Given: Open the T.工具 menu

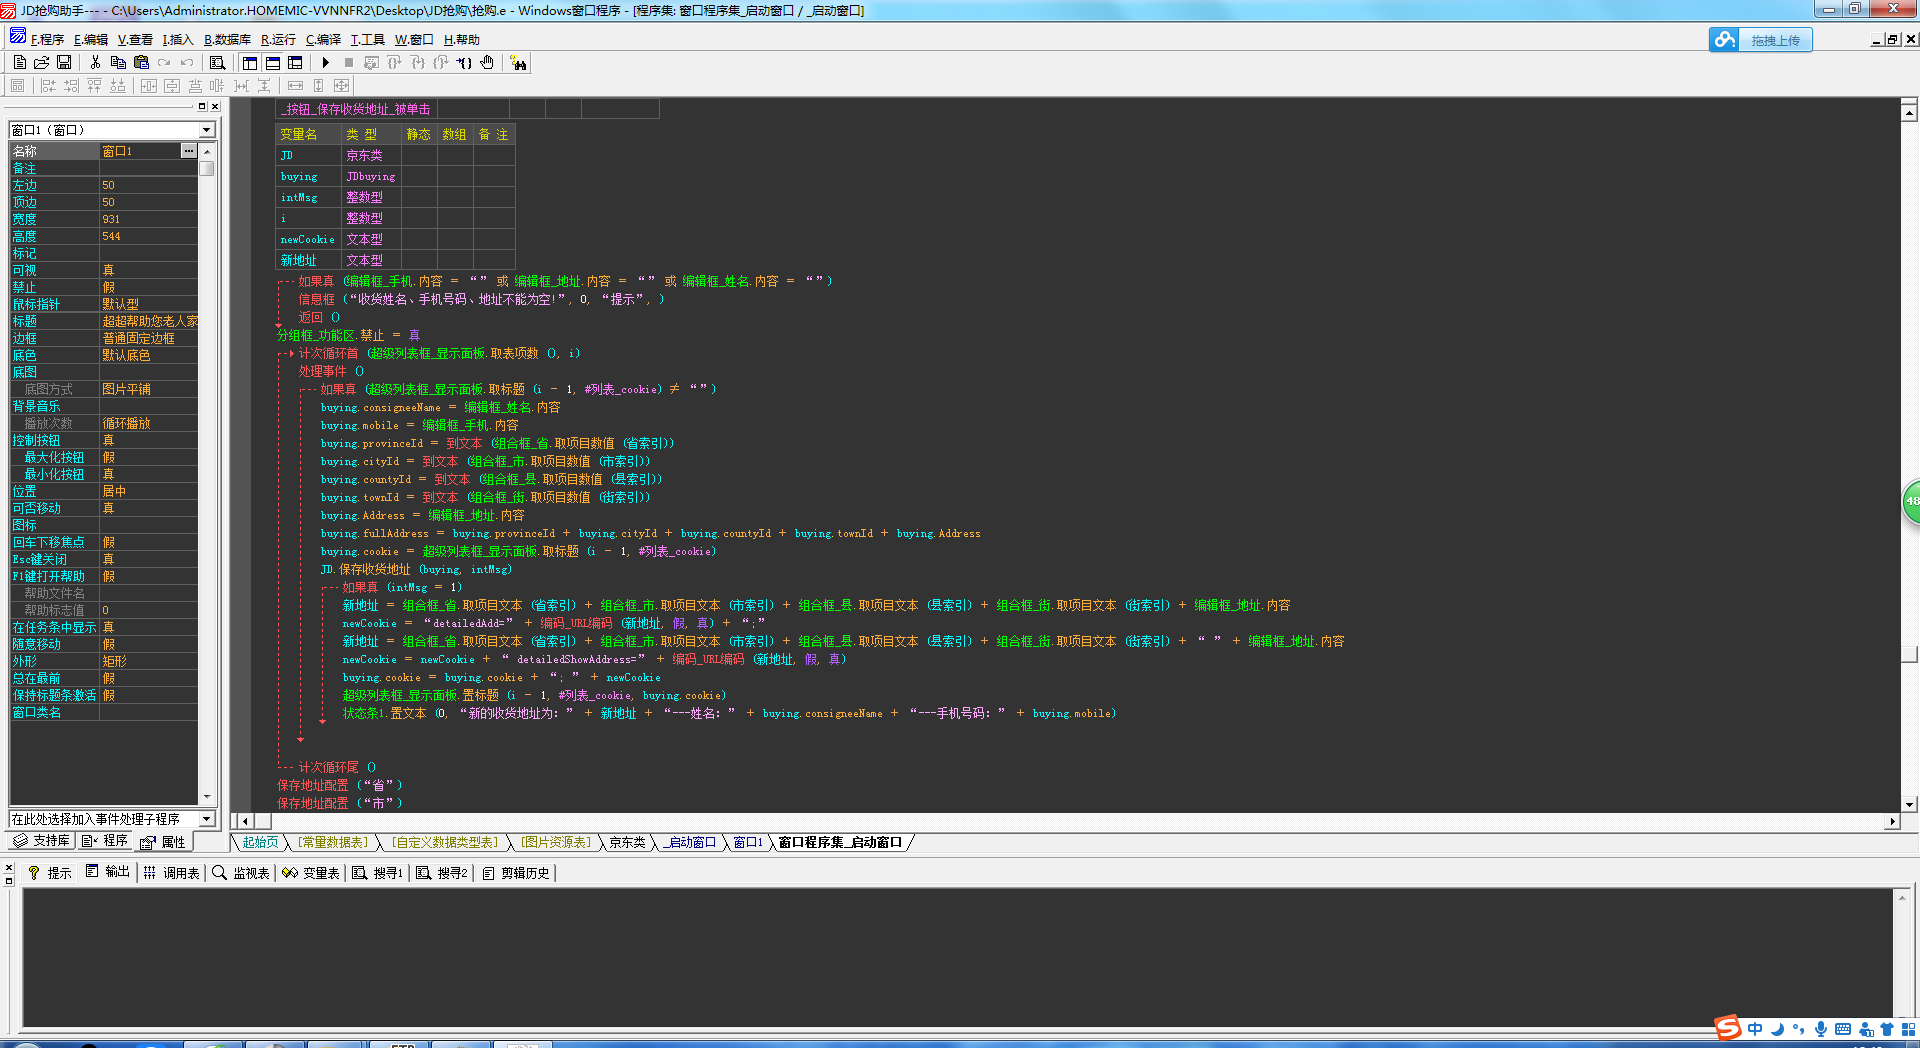Looking at the screenshot, I should tap(368, 40).
